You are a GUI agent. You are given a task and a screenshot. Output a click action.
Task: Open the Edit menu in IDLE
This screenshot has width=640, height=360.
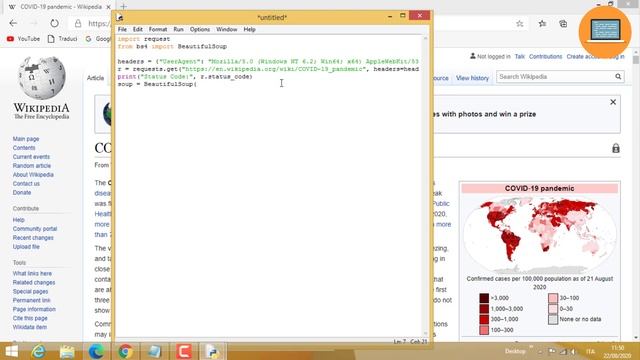pos(138,29)
